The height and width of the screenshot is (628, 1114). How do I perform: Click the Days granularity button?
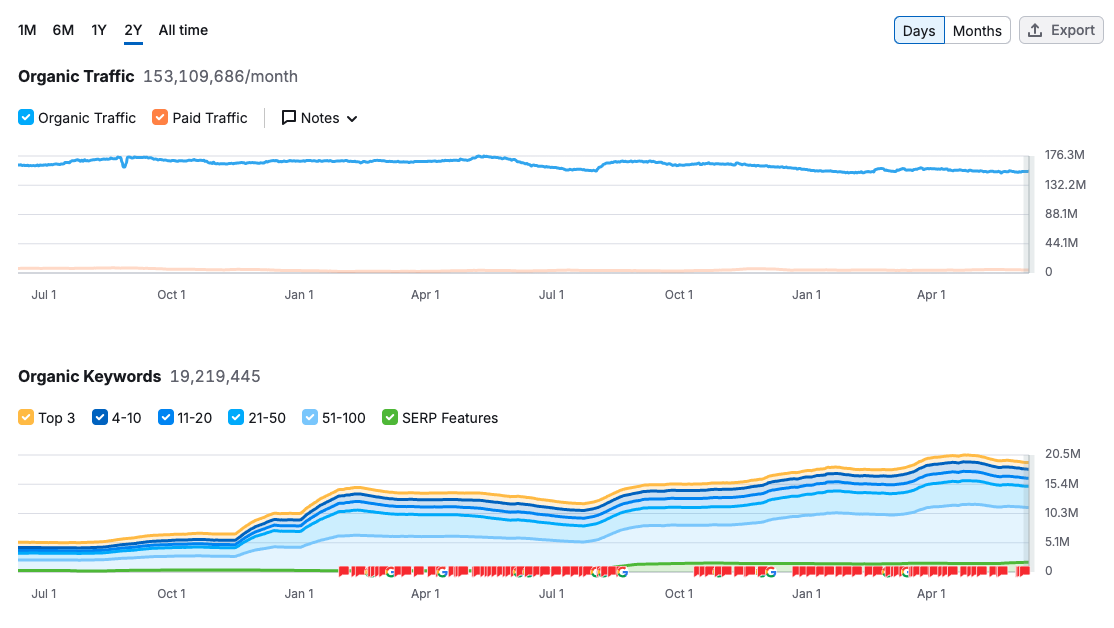point(918,30)
